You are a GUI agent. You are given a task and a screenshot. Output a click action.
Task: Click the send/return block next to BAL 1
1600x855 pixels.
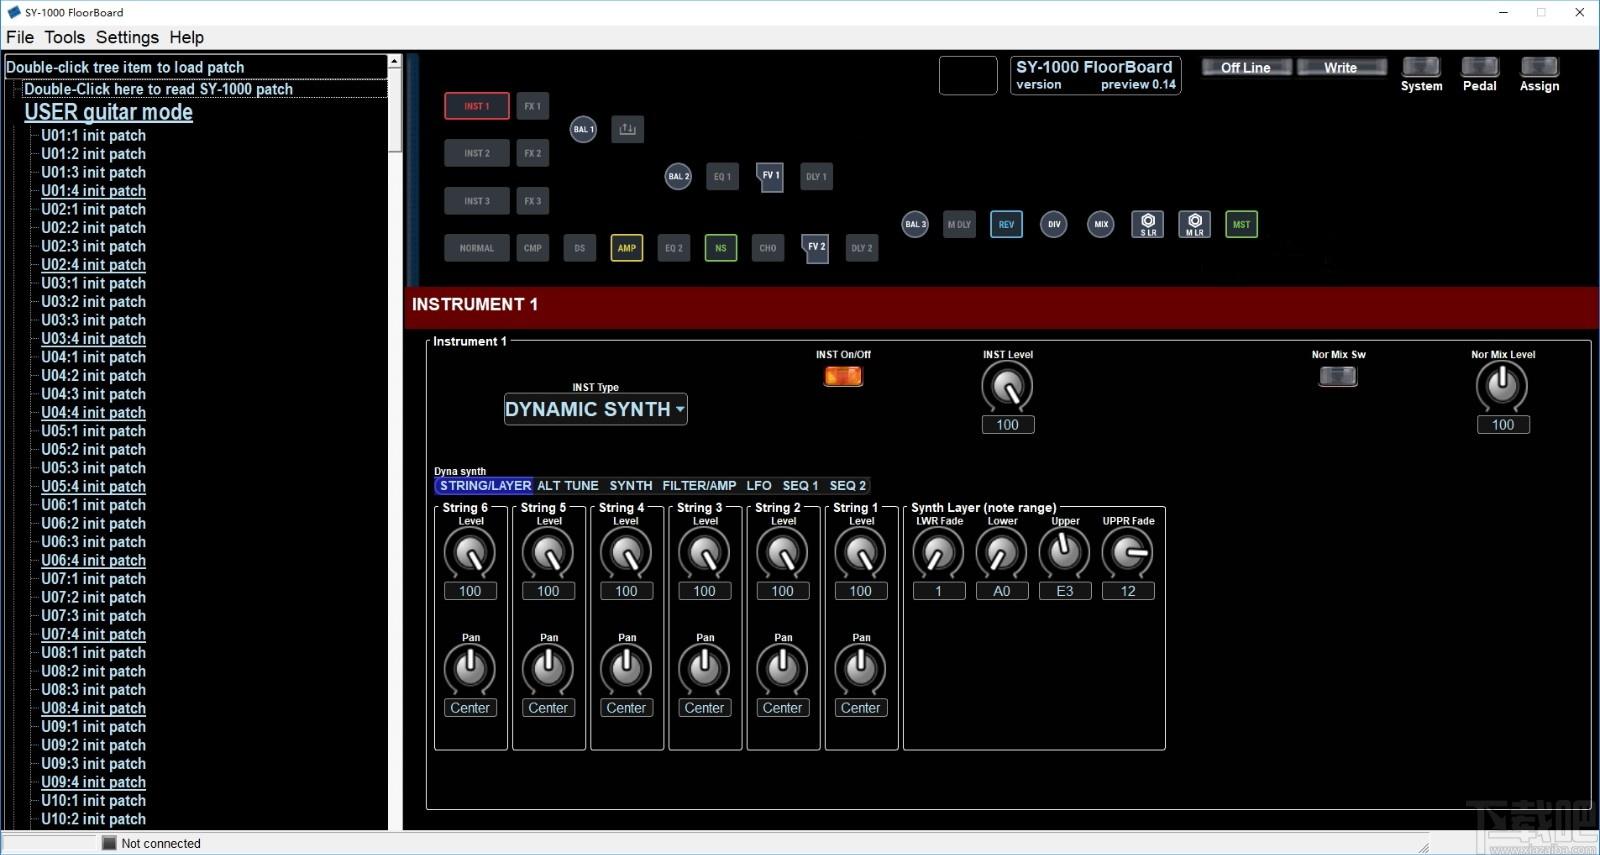628,129
